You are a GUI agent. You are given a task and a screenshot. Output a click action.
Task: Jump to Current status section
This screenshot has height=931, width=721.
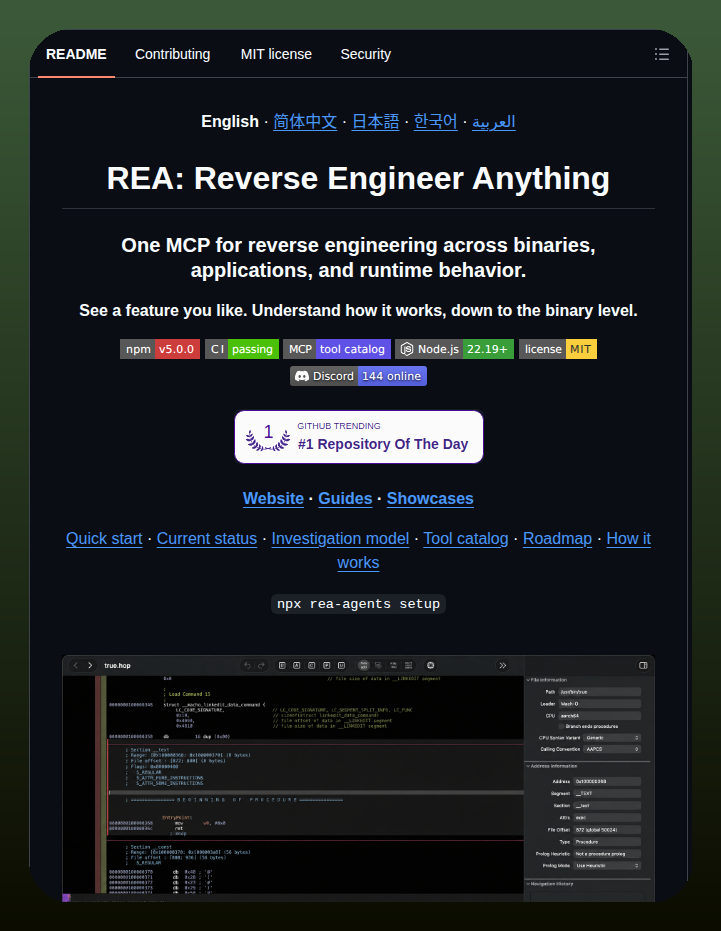pos(207,539)
